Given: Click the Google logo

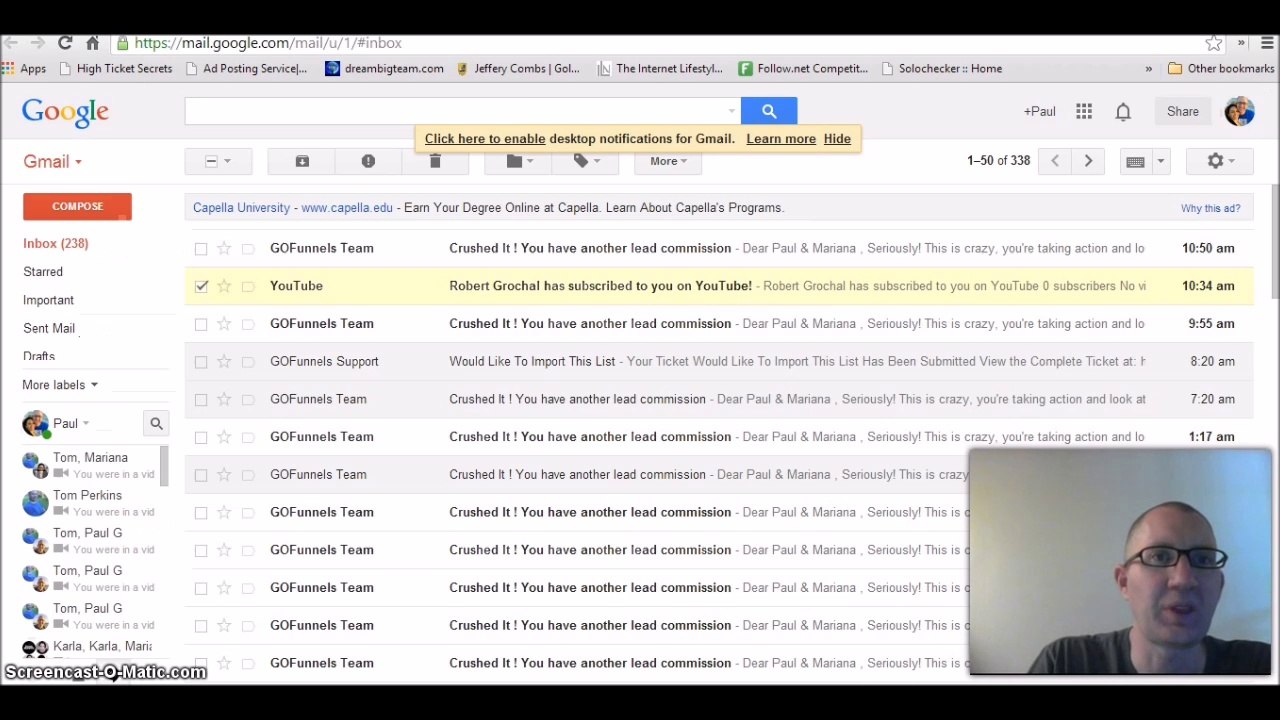Looking at the screenshot, I should click(x=65, y=112).
